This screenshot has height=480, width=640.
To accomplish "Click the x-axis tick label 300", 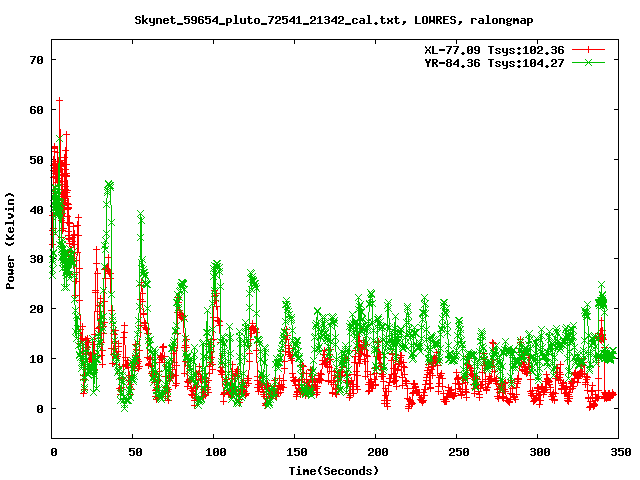I will pyautogui.click(x=539, y=452).
